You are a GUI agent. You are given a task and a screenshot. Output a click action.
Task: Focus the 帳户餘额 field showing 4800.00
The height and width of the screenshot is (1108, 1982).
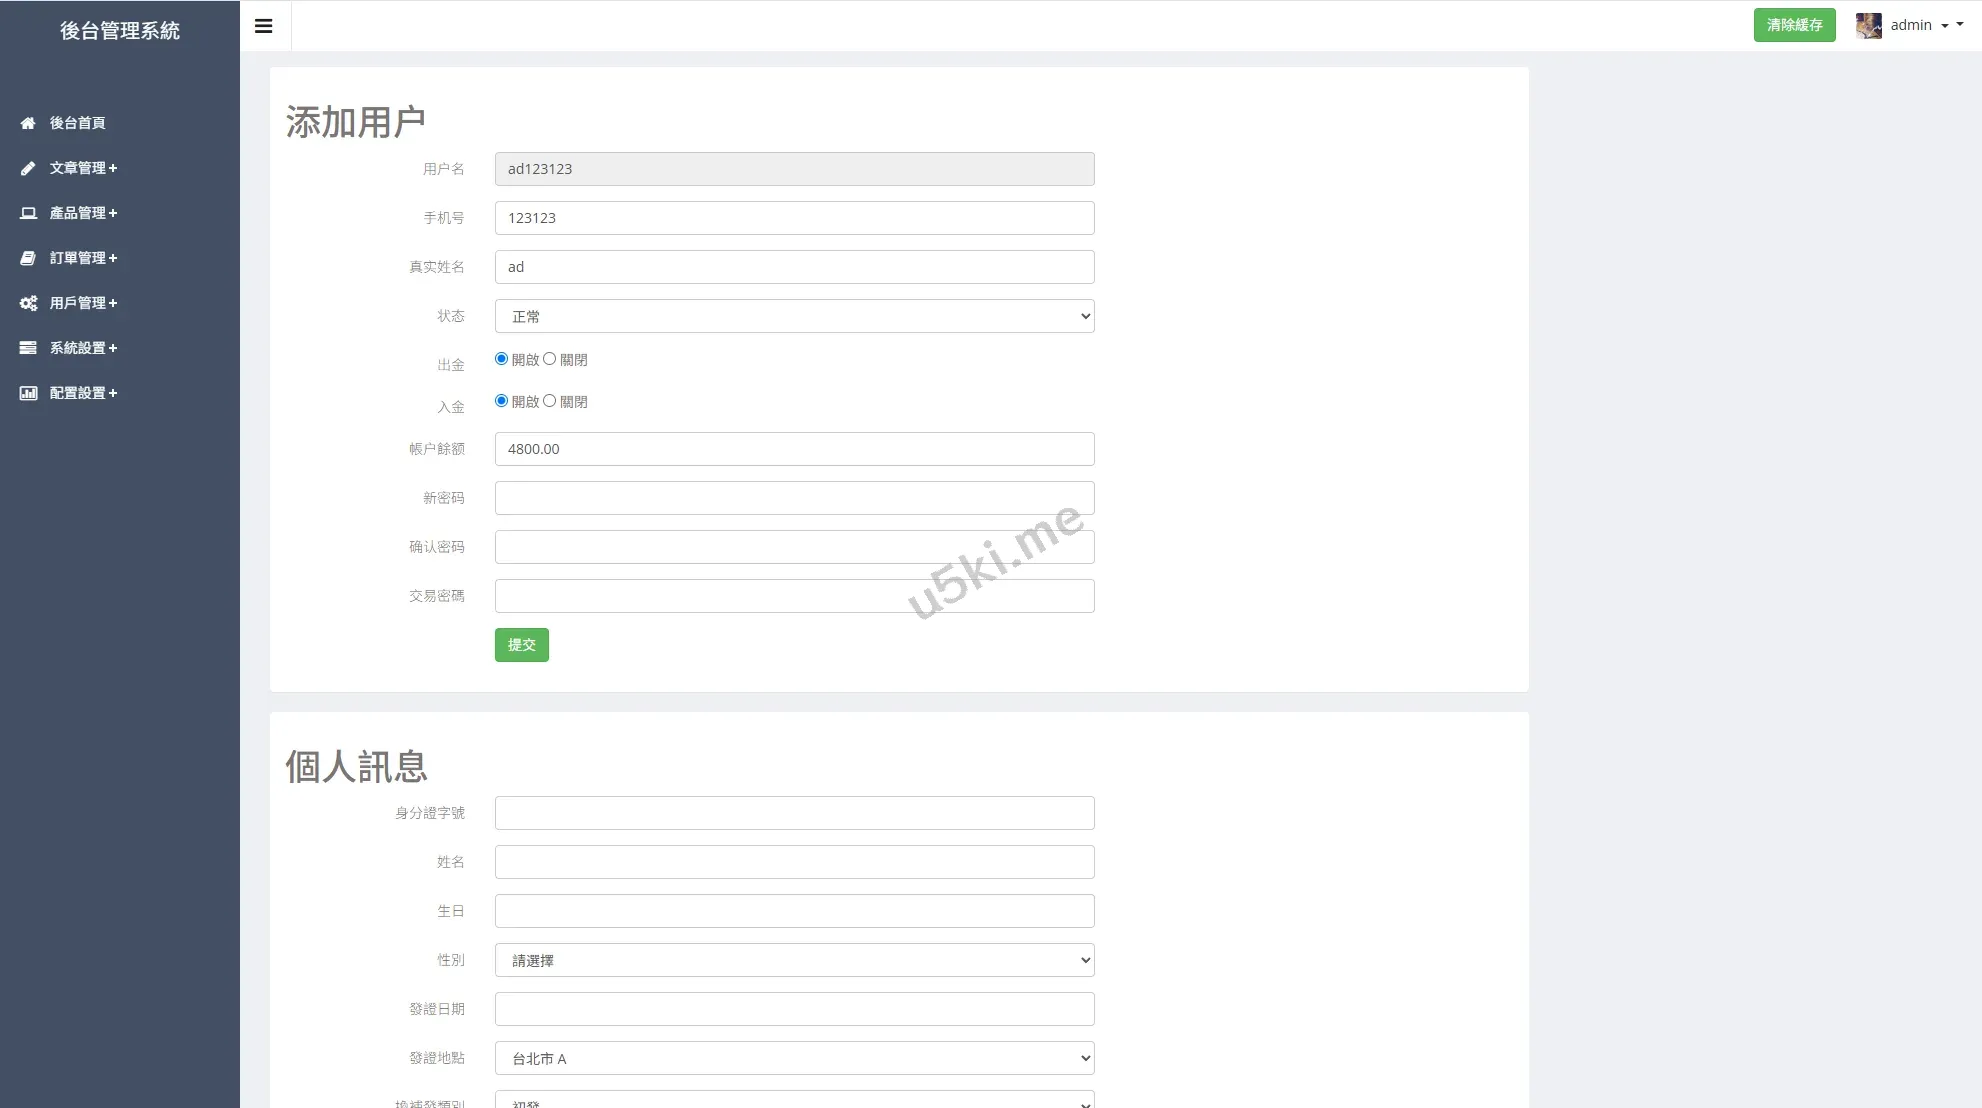click(x=794, y=449)
